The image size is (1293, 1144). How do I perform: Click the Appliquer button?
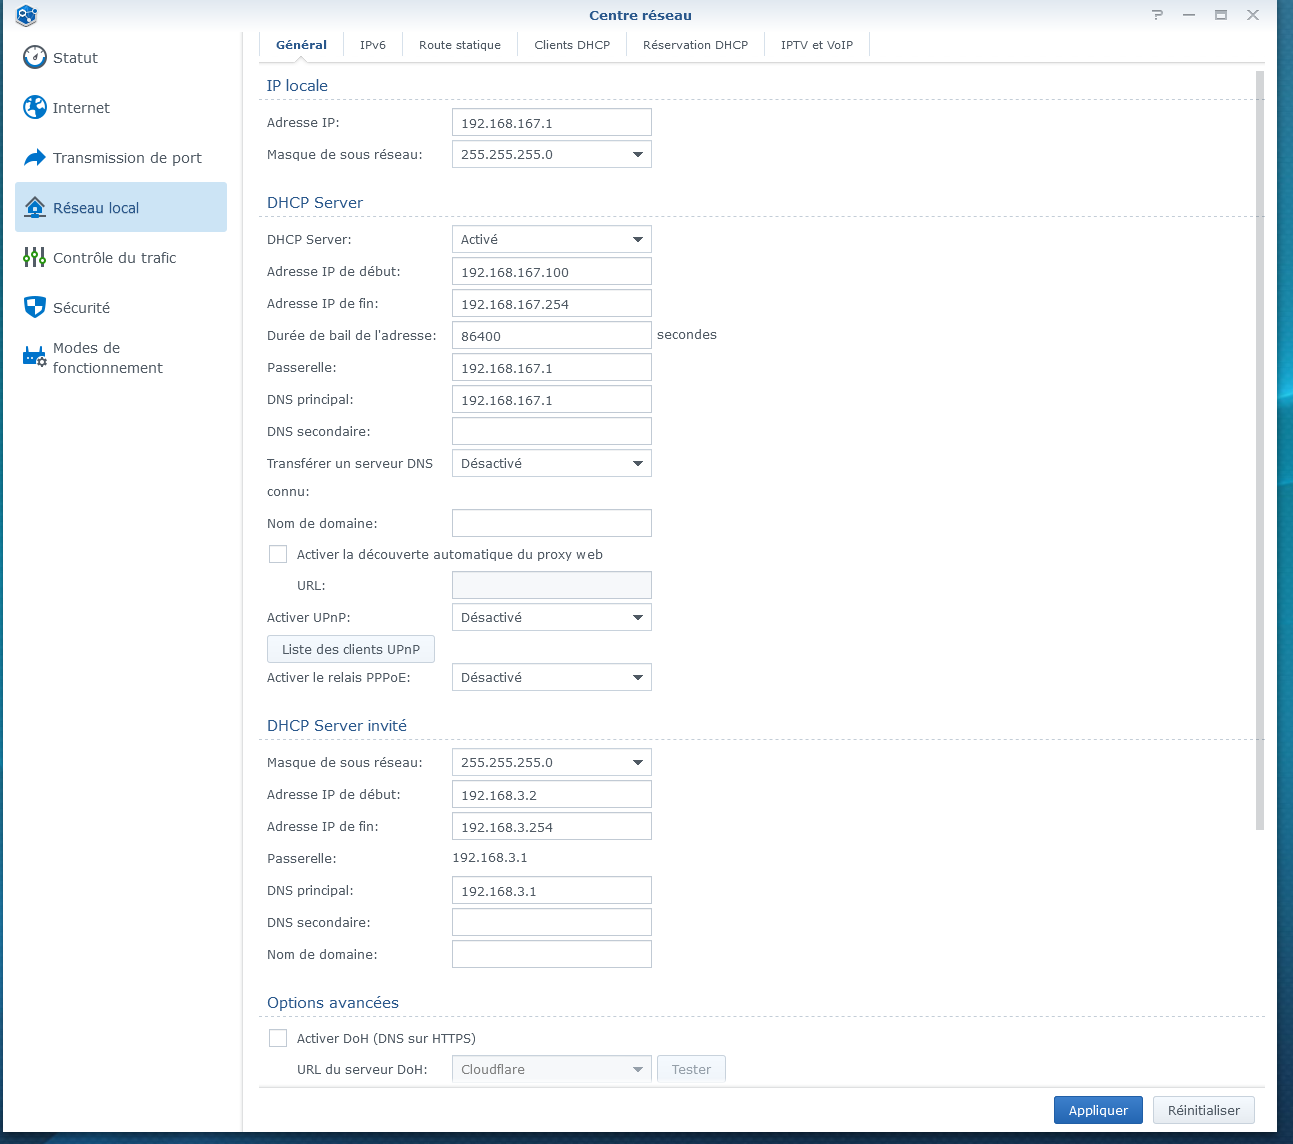point(1098,1110)
